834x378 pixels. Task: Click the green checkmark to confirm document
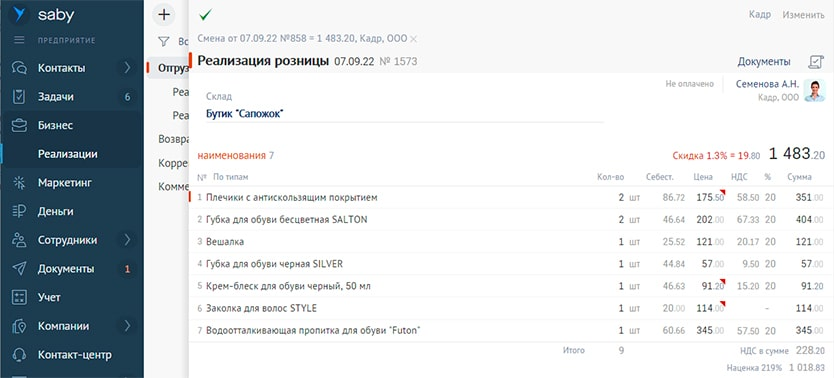205,15
